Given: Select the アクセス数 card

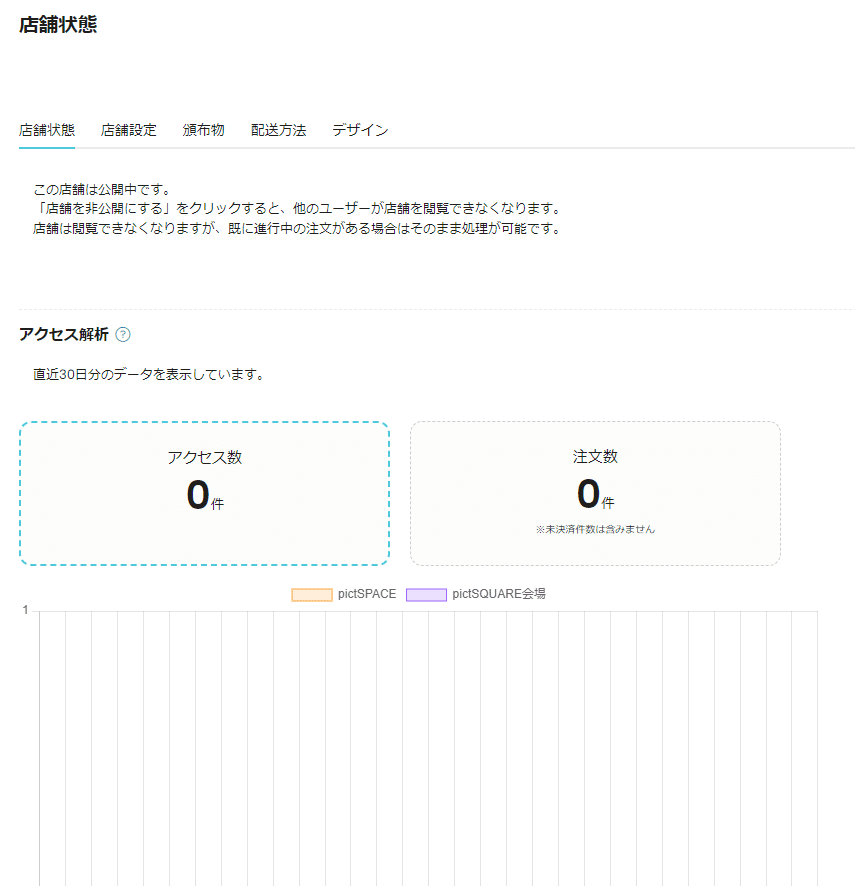Looking at the screenshot, I should (x=205, y=493).
